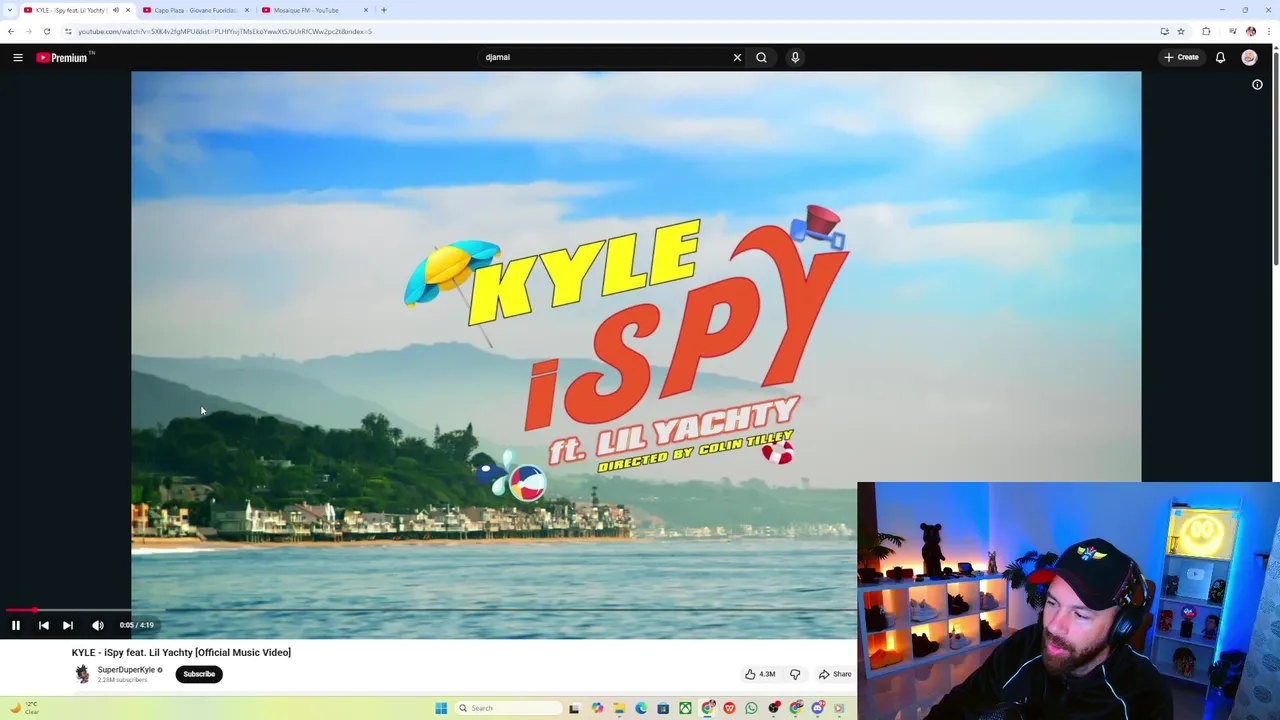The width and height of the screenshot is (1280, 720).
Task: Close the Capo Plaza tab
Action: click(247, 10)
